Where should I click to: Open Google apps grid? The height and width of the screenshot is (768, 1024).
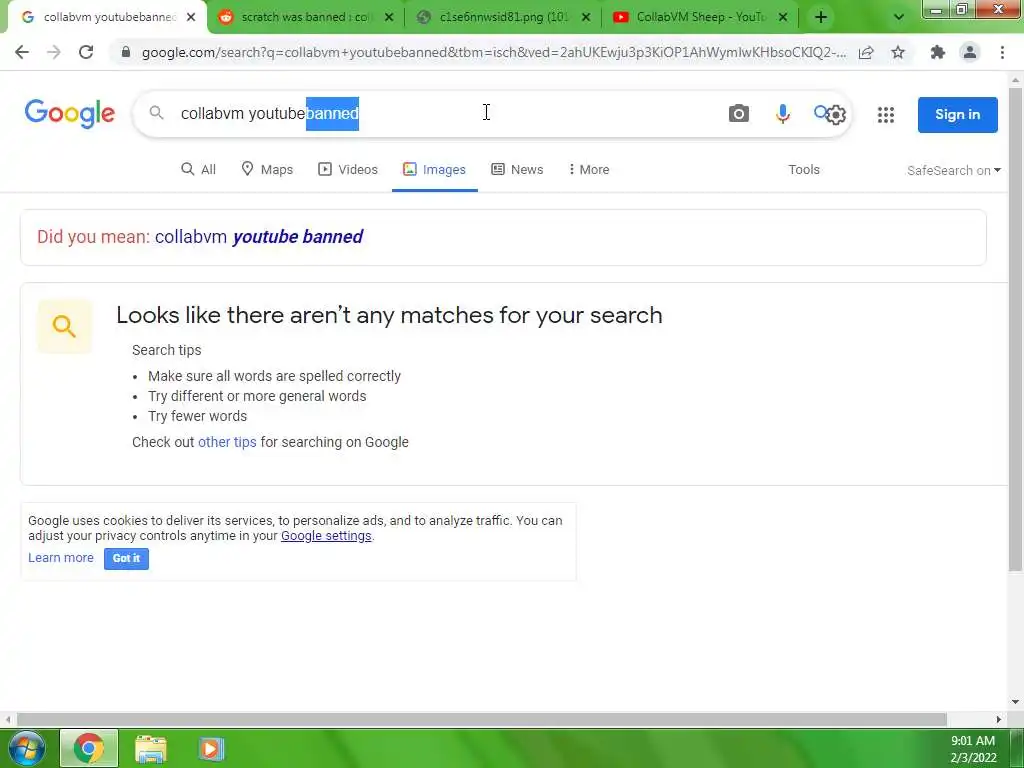886,115
